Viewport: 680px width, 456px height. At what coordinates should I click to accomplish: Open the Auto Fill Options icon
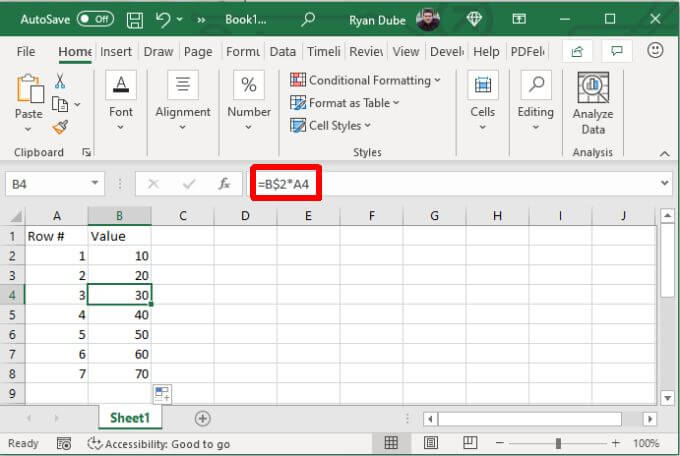point(163,394)
